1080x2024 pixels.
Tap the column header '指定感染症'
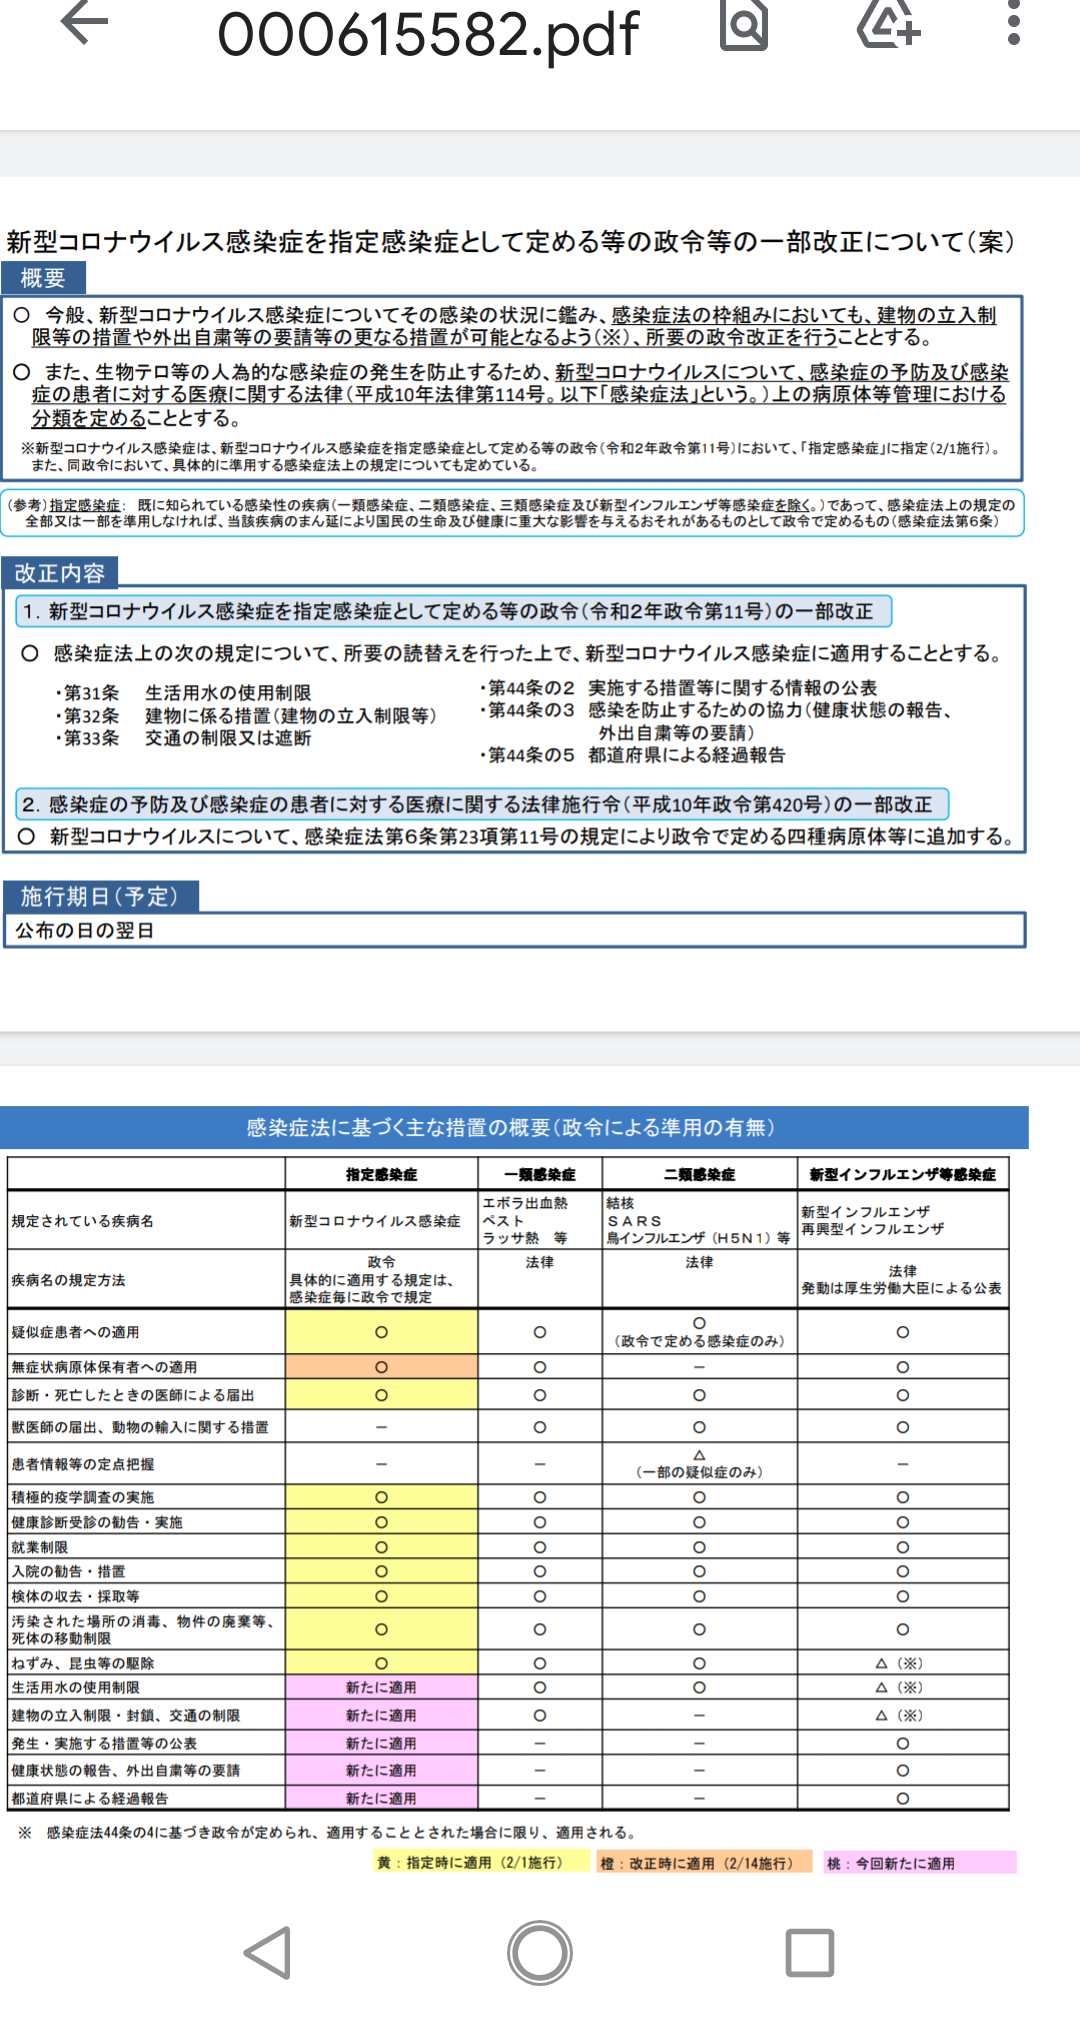click(x=381, y=1174)
